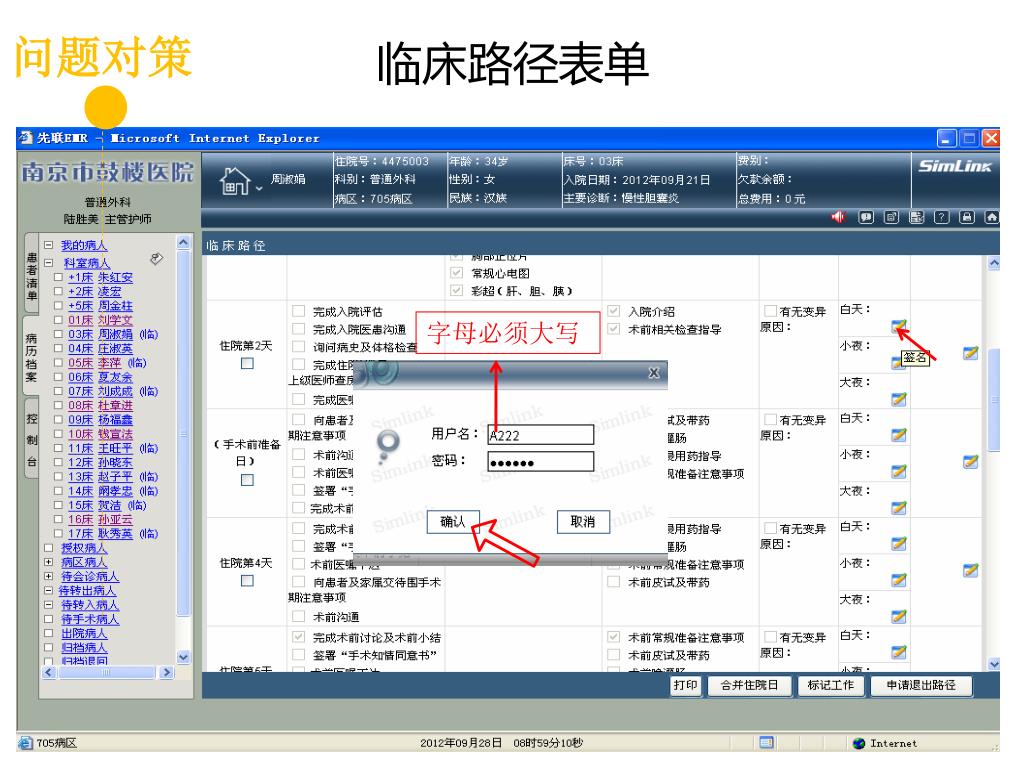Expand the 病区病人 tree node
The width and height of the screenshot is (1024, 768).
(x=48, y=562)
